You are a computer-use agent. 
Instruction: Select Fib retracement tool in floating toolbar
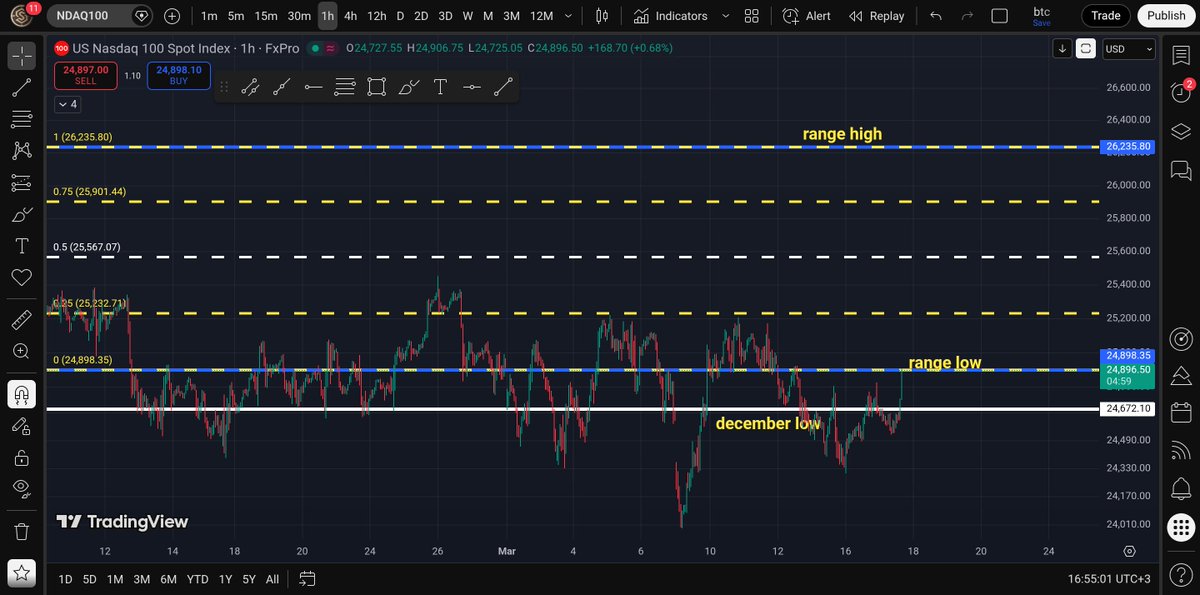[x=345, y=87]
